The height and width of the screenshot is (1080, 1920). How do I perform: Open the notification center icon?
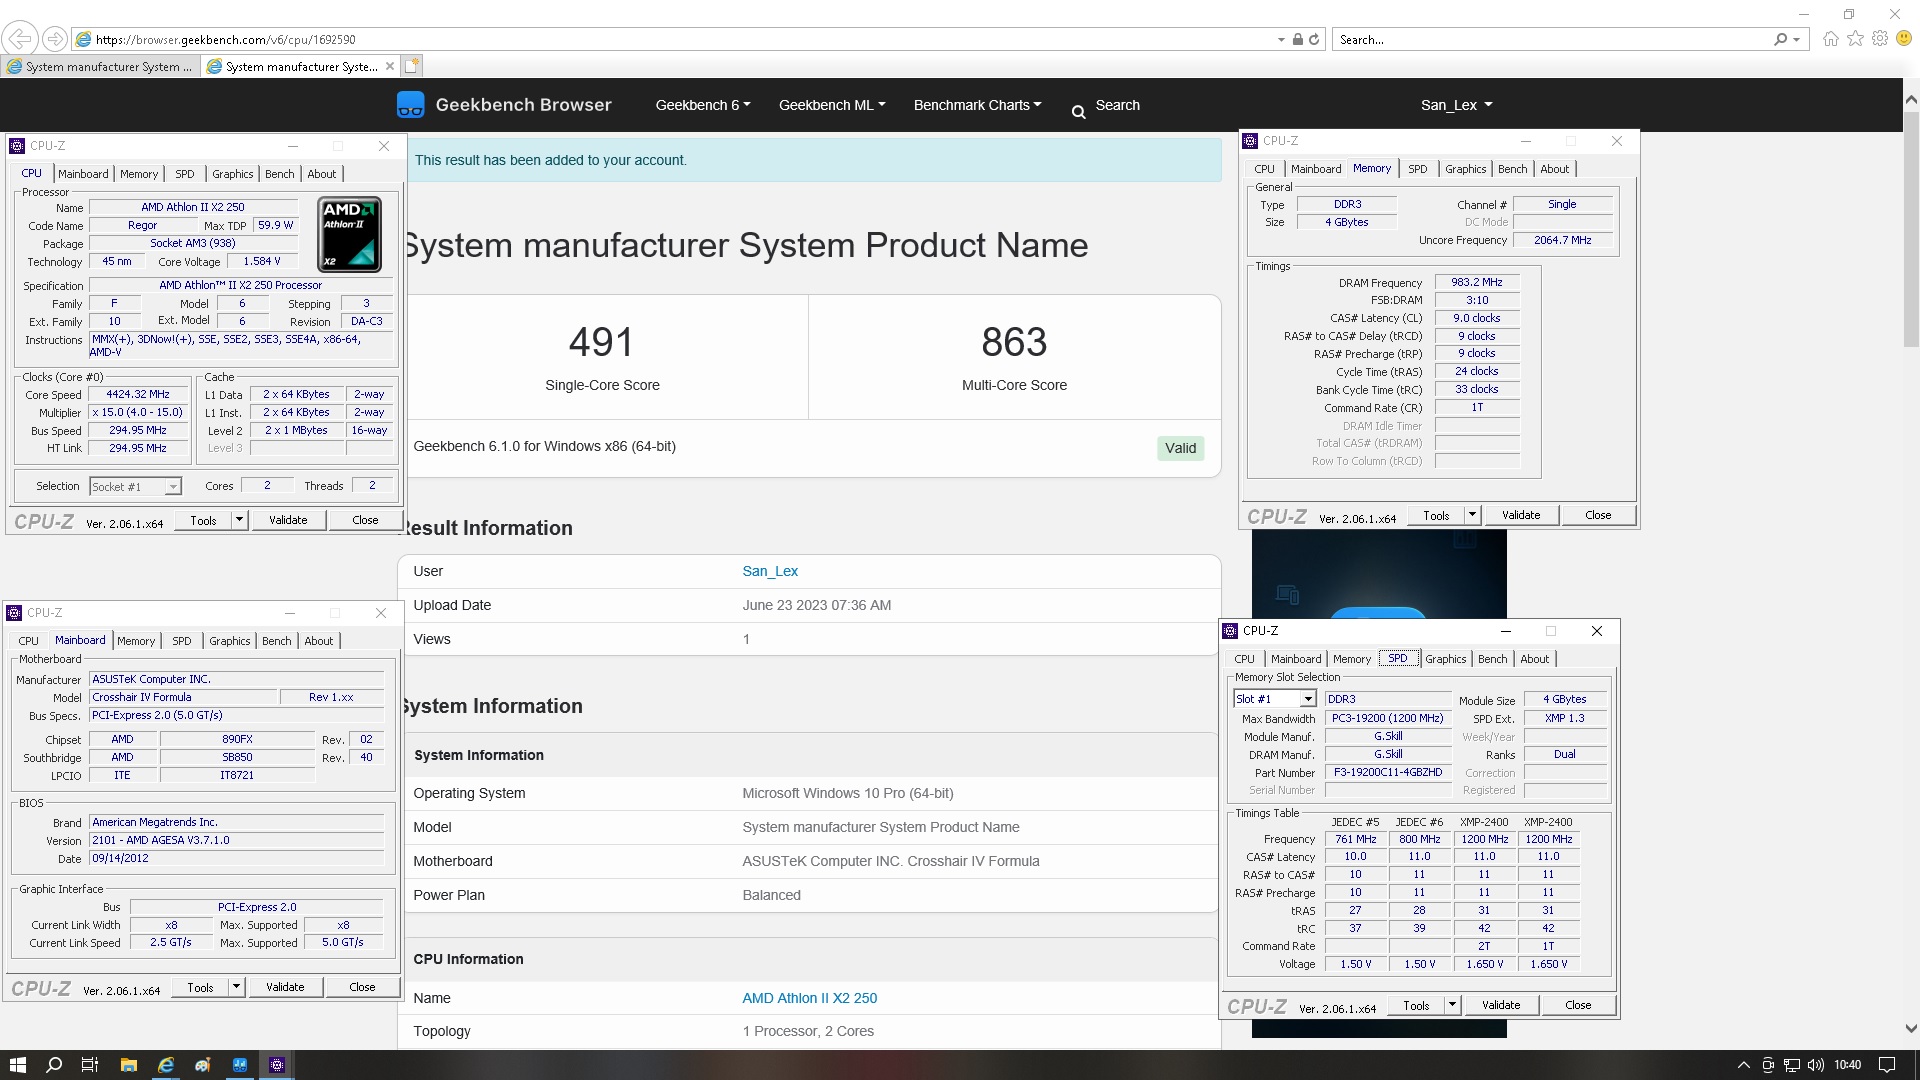(x=1887, y=1065)
